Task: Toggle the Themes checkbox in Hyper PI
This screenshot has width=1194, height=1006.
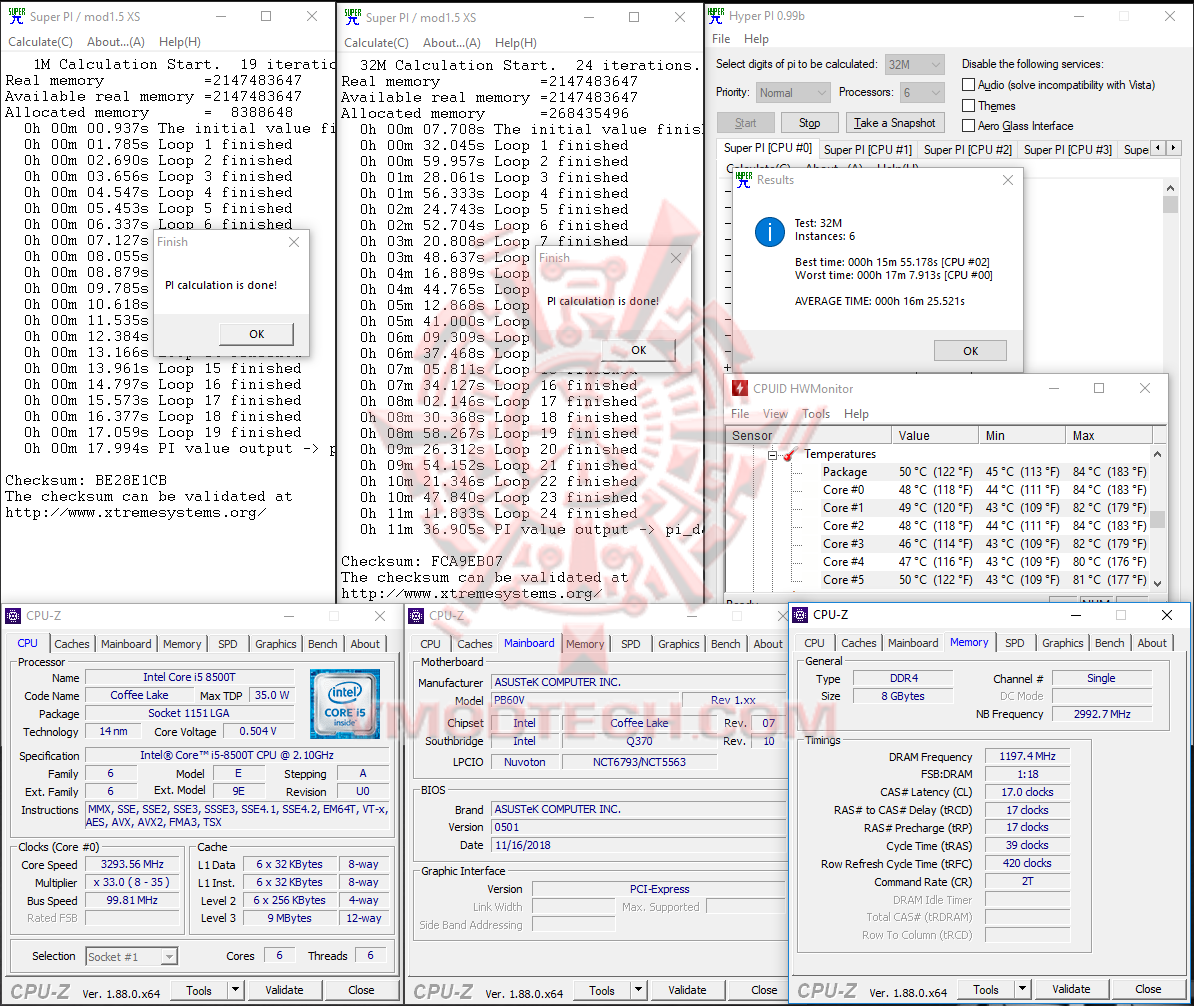Action: click(x=969, y=105)
